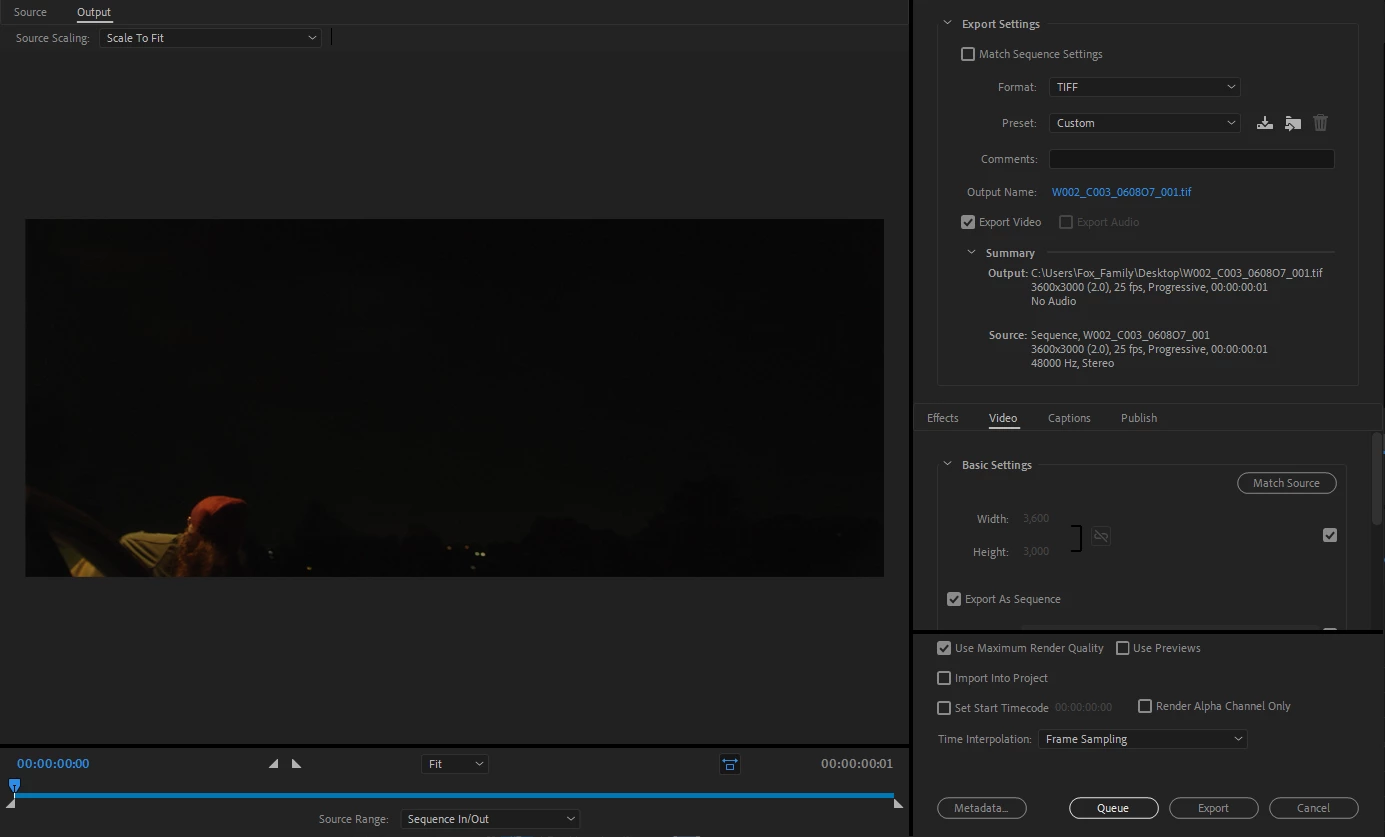Screen dimensions: 1385x837
Task: Click the Queue button
Action: [1114, 808]
